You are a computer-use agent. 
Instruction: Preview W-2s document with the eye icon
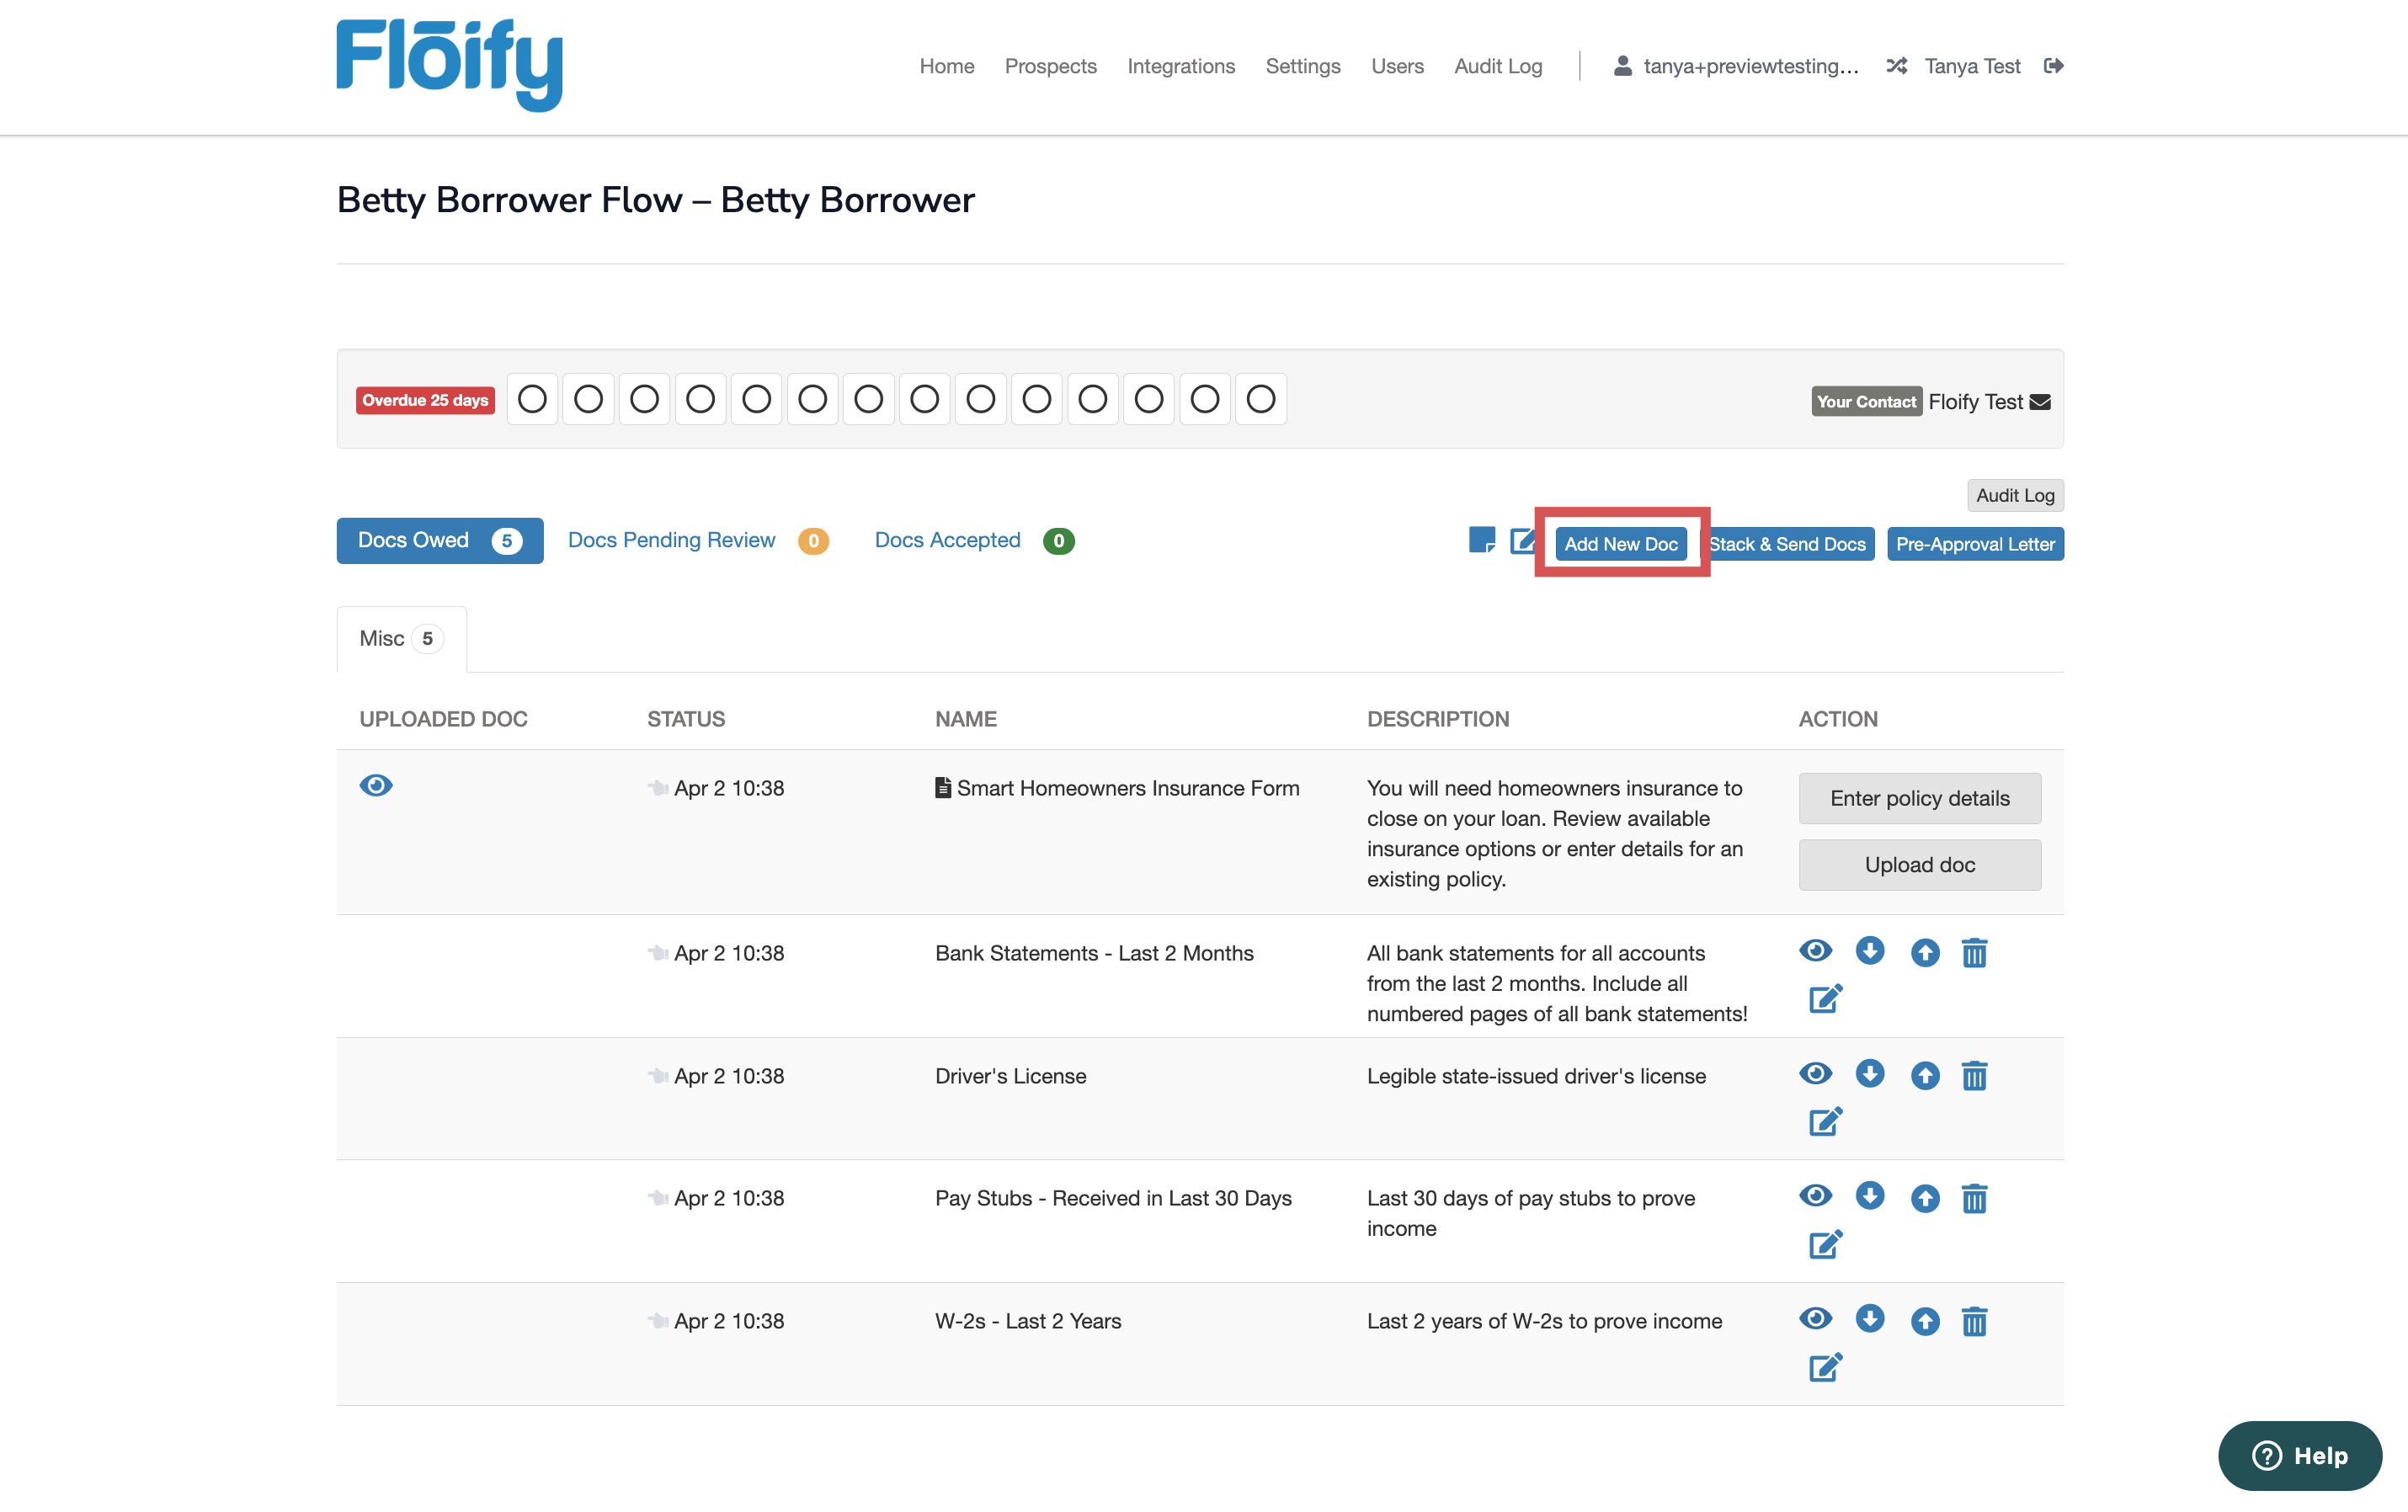pos(1815,1319)
